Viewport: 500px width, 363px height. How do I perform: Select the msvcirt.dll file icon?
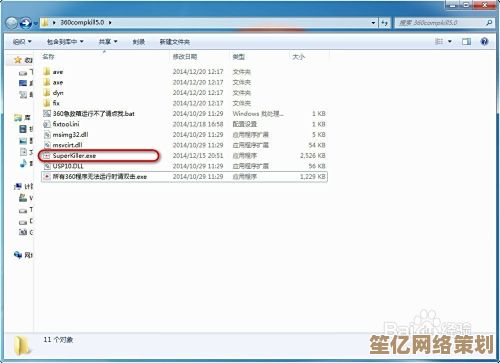[x=47, y=145]
